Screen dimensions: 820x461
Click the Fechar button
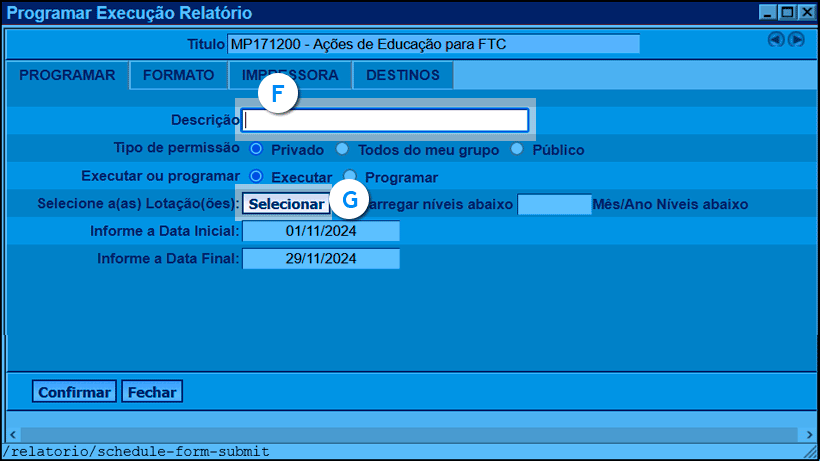pos(152,391)
